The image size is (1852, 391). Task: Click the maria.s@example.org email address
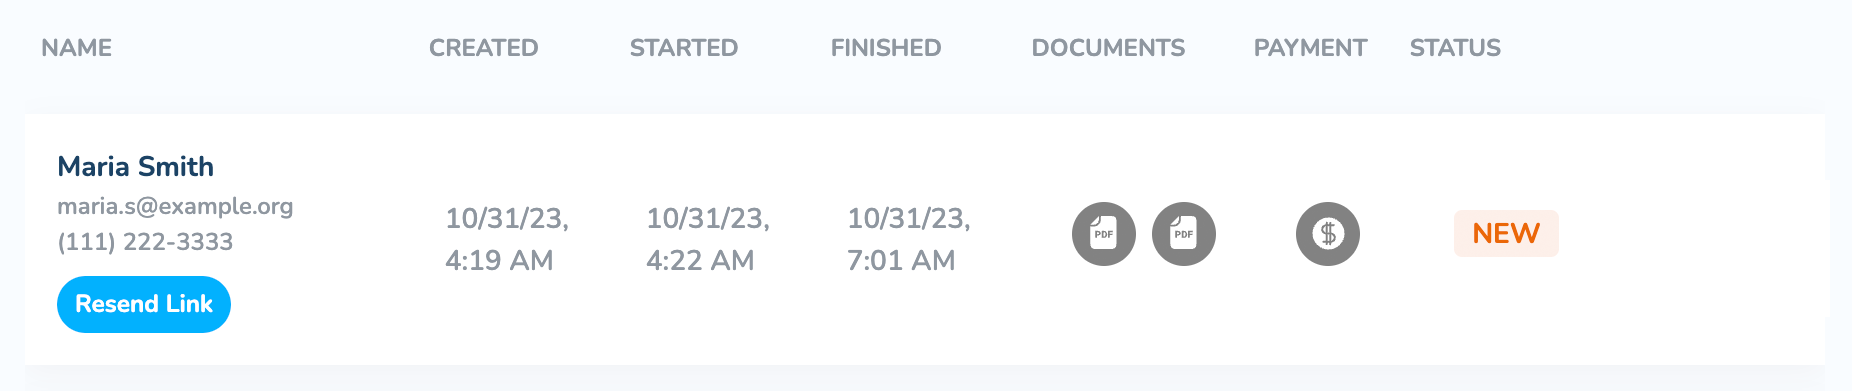(x=175, y=206)
